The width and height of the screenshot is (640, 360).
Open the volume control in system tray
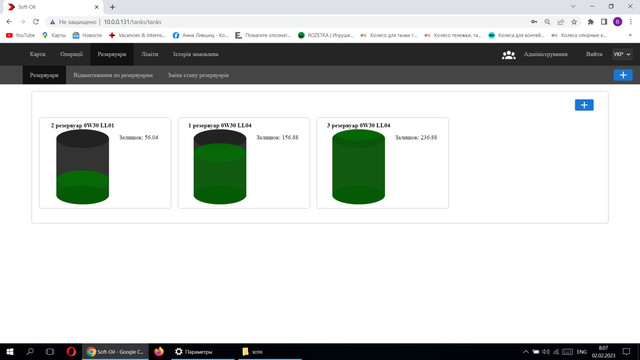coord(546,351)
